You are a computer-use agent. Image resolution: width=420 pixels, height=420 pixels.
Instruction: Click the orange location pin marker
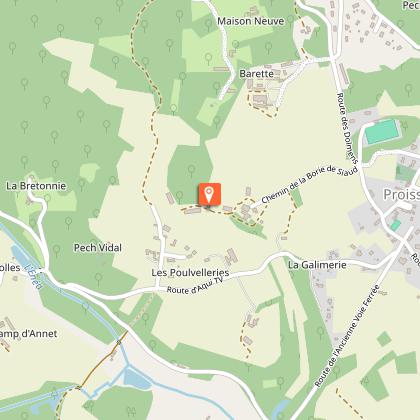point(209,194)
